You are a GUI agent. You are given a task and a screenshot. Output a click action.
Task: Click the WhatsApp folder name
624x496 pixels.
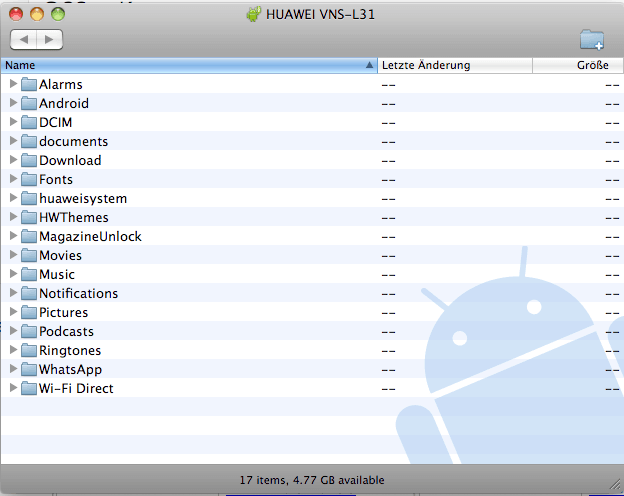tap(70, 369)
